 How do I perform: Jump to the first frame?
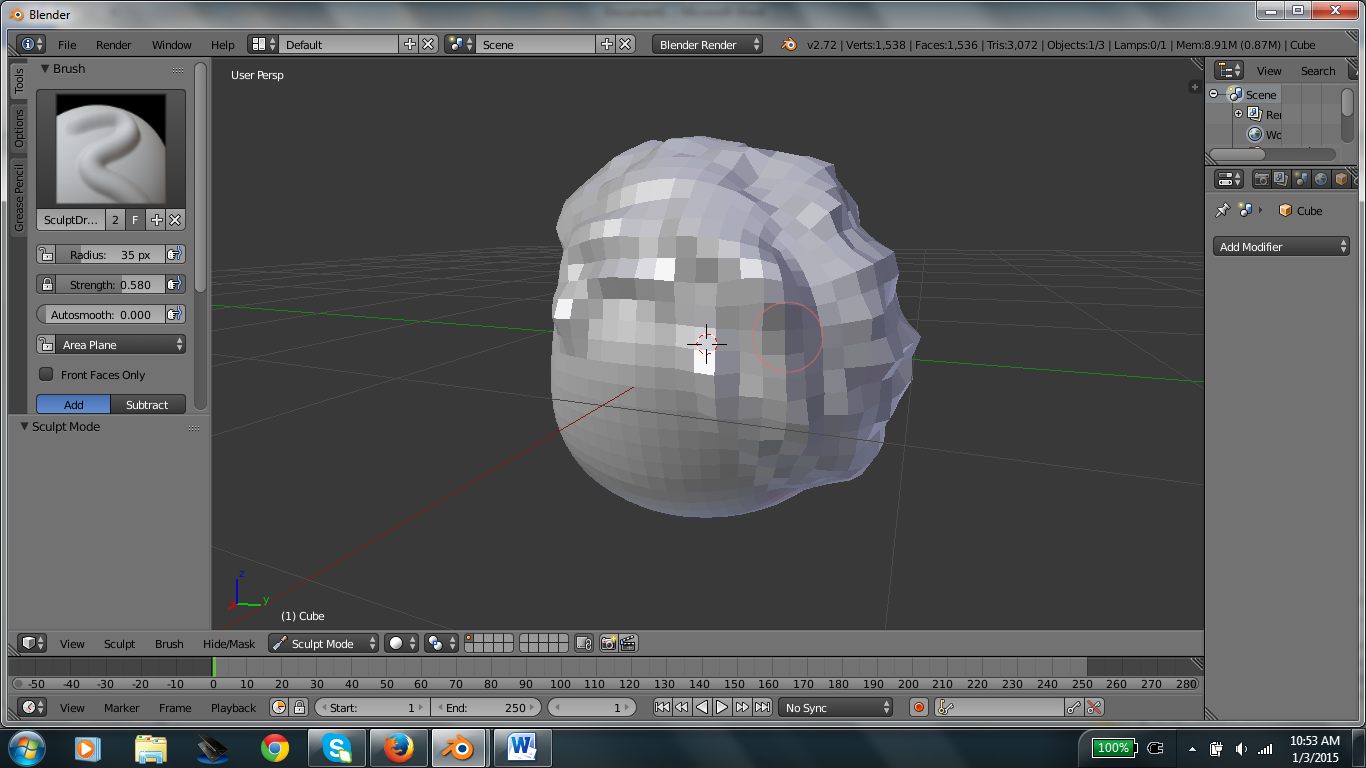tap(662, 707)
